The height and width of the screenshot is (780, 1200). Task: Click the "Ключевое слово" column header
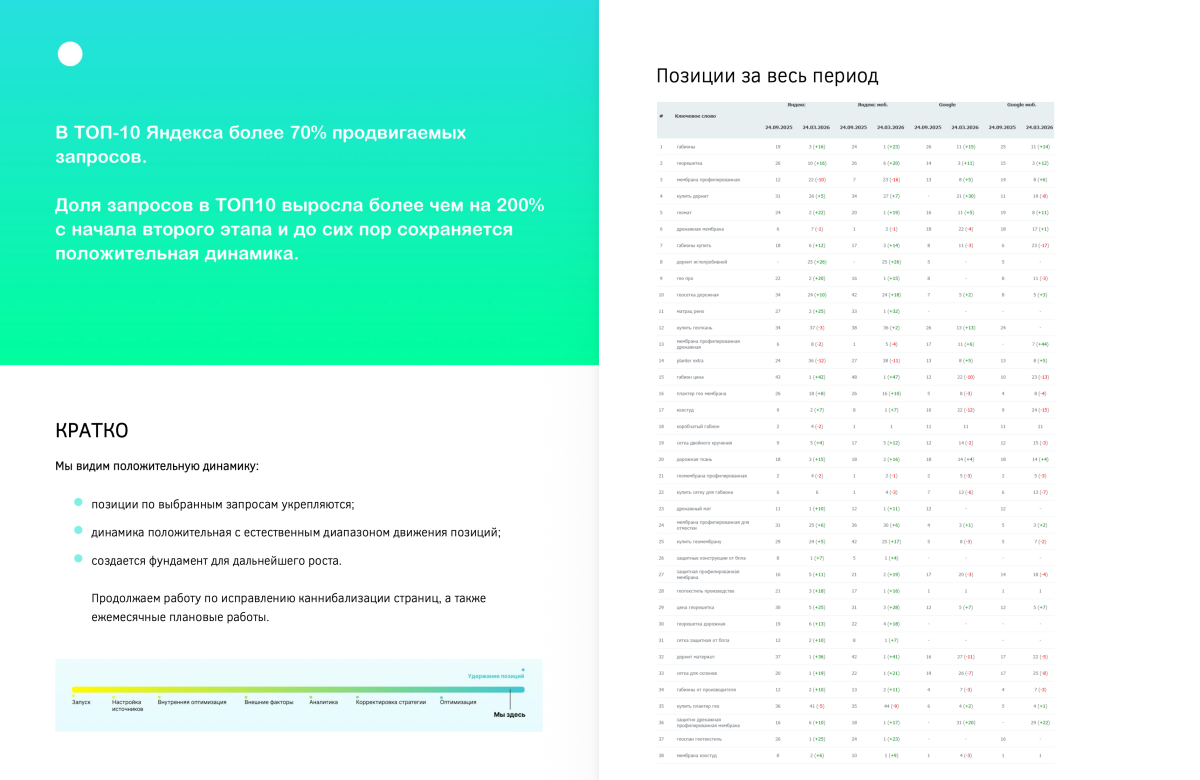[695, 116]
